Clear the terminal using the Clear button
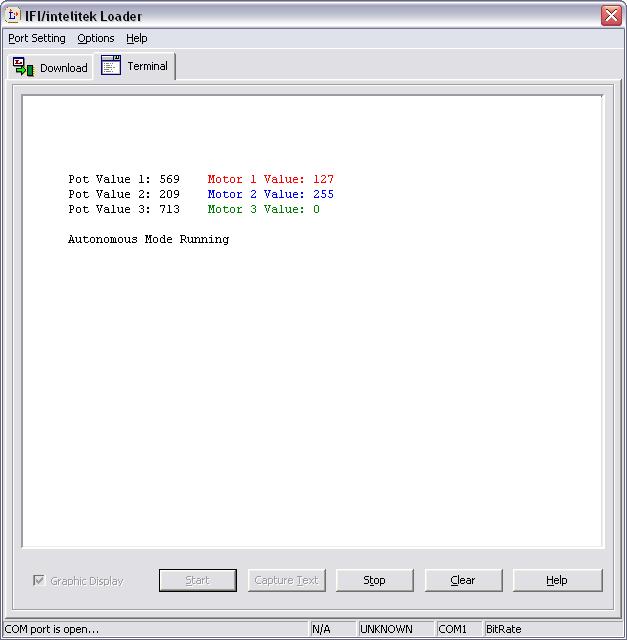The width and height of the screenshot is (627, 640). (x=463, y=580)
